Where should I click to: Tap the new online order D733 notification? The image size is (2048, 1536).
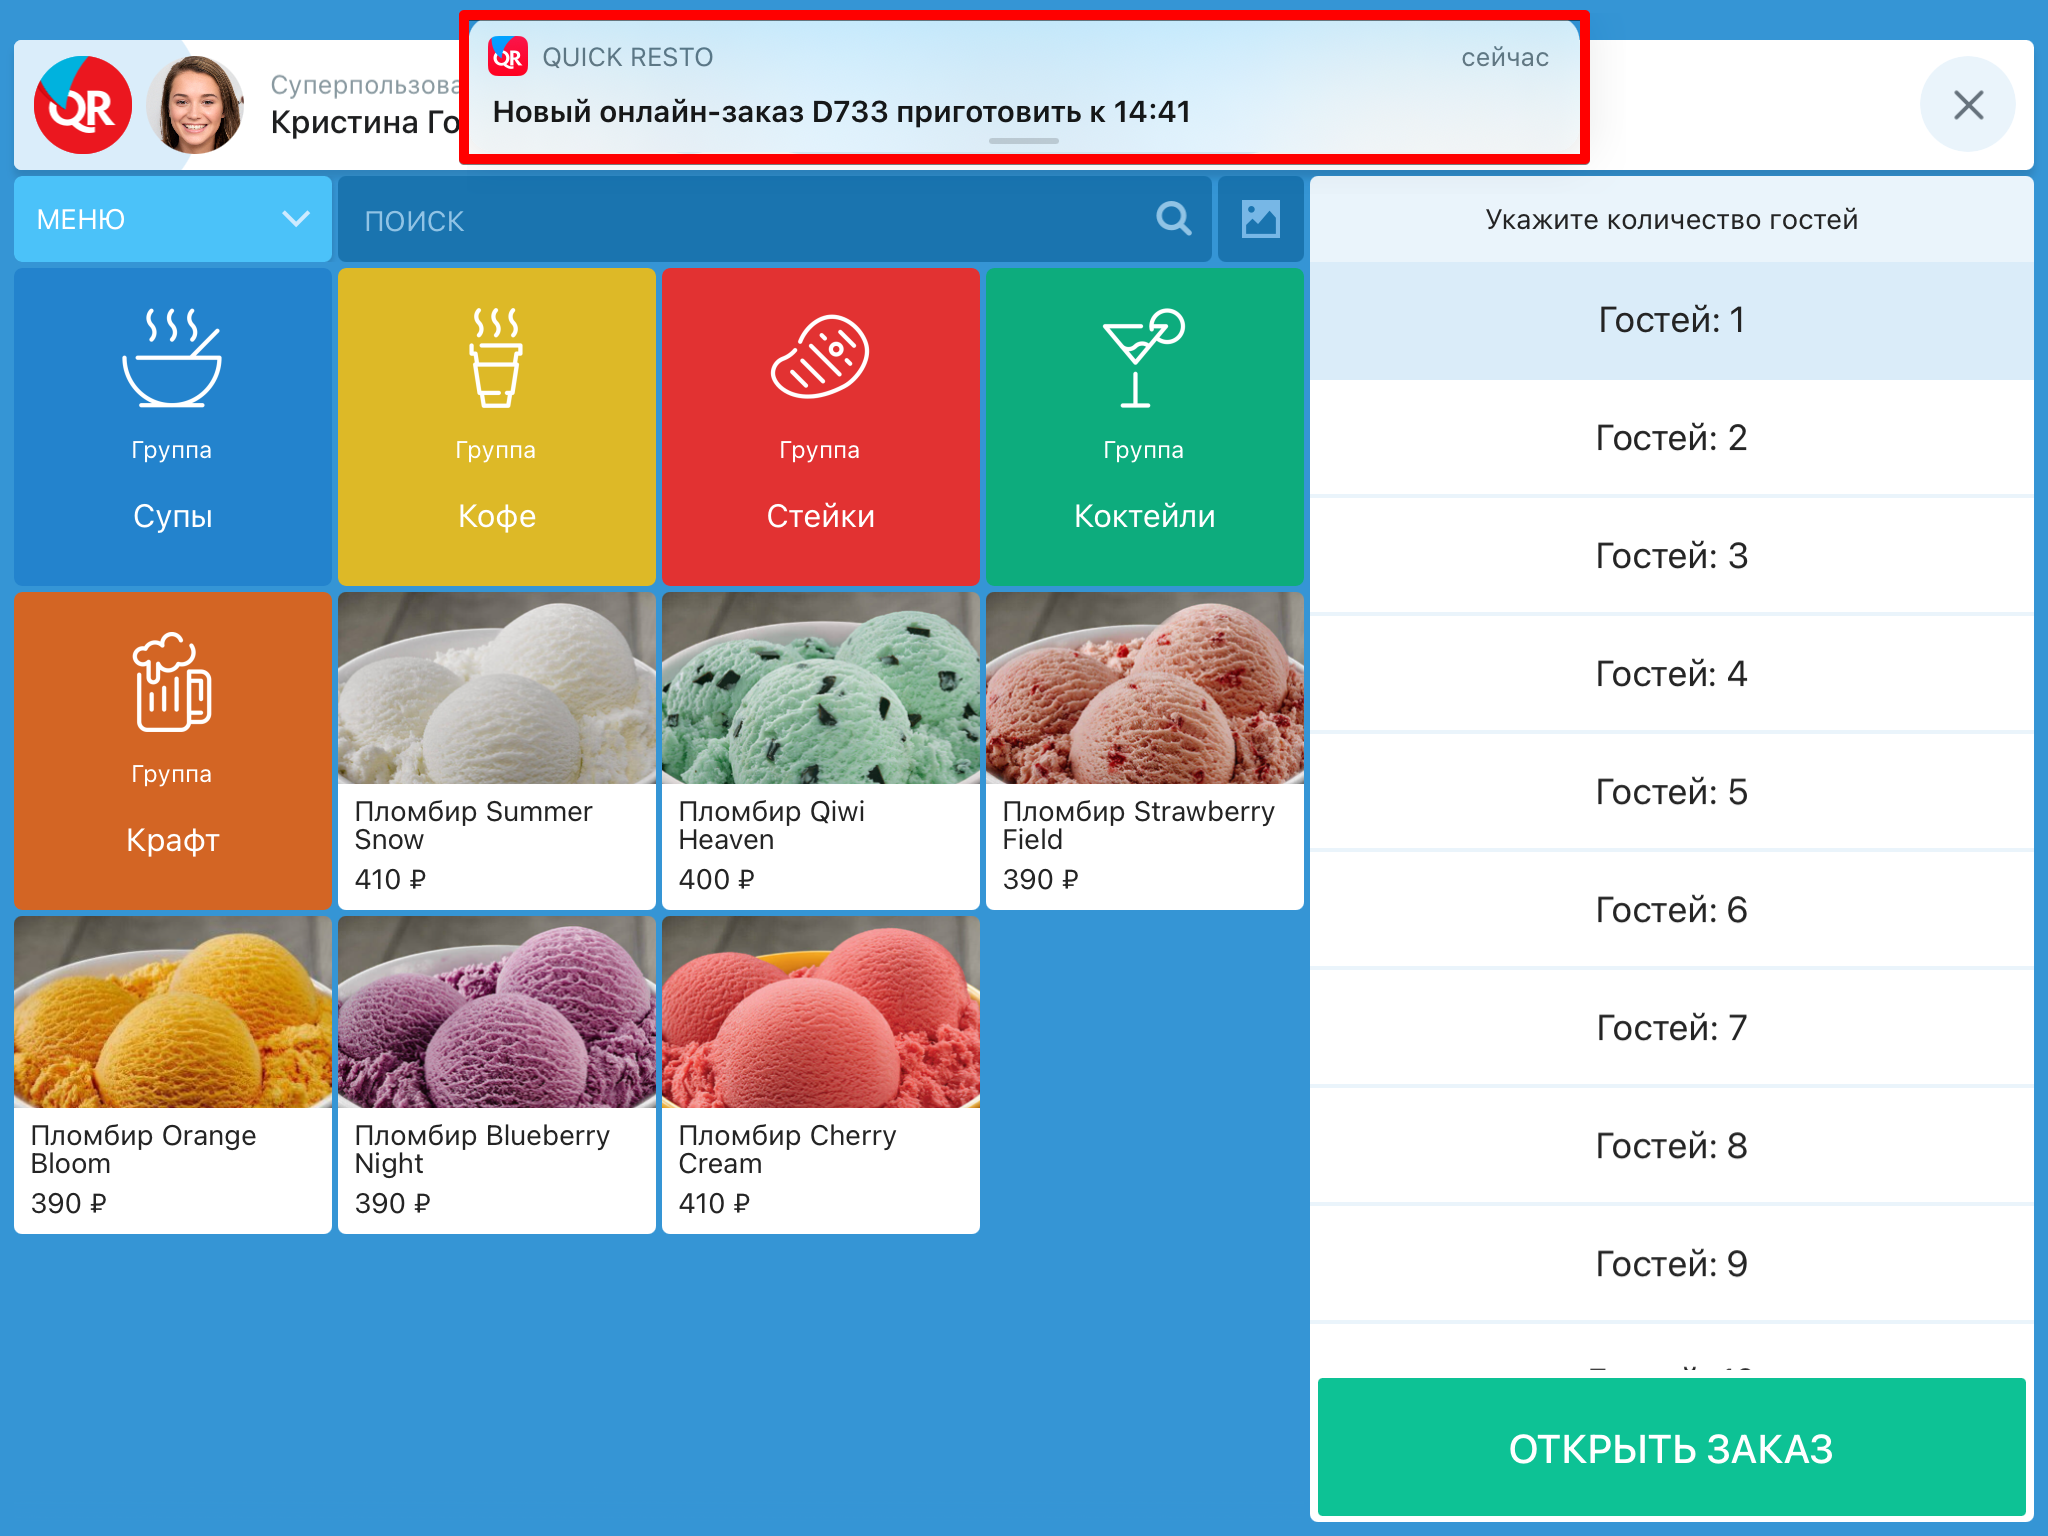click(x=1022, y=88)
